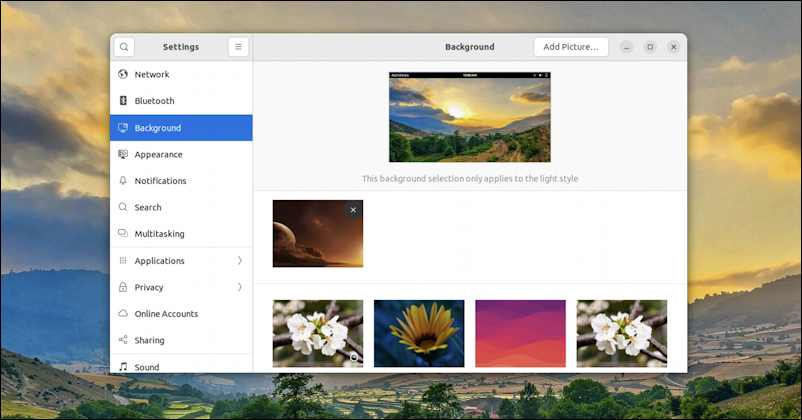
Task: Expand the Privacy submenu chevron
Action: tap(240, 287)
